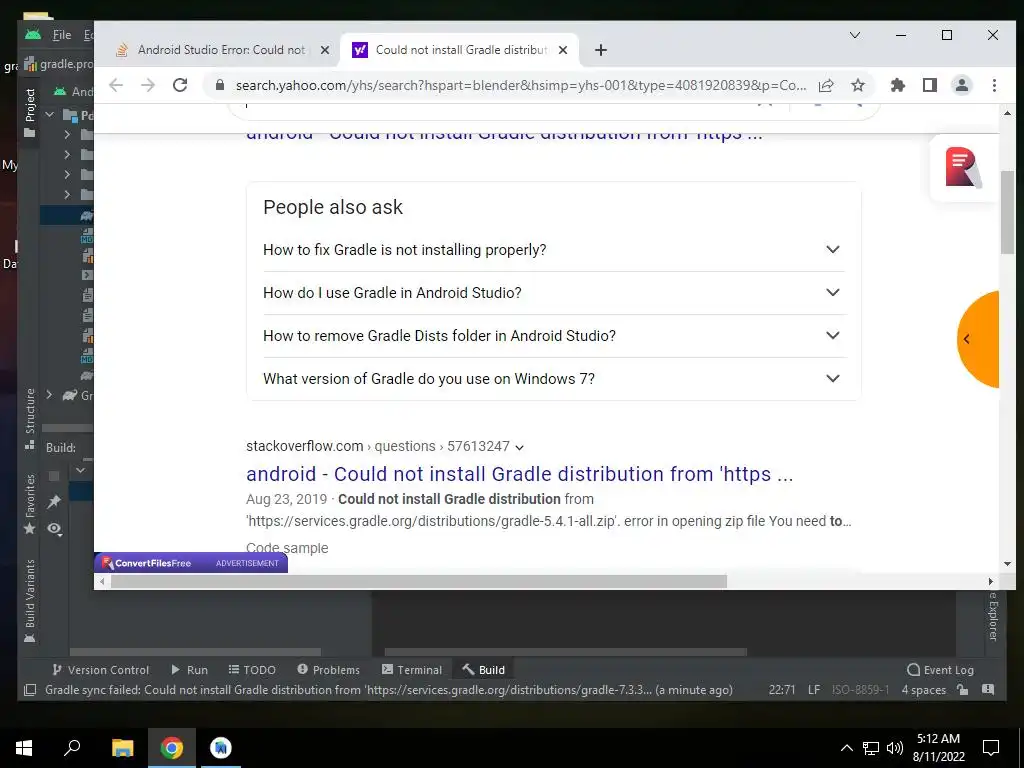Click Chrome icon in taskbar
The width and height of the screenshot is (1024, 768).
[x=172, y=748]
